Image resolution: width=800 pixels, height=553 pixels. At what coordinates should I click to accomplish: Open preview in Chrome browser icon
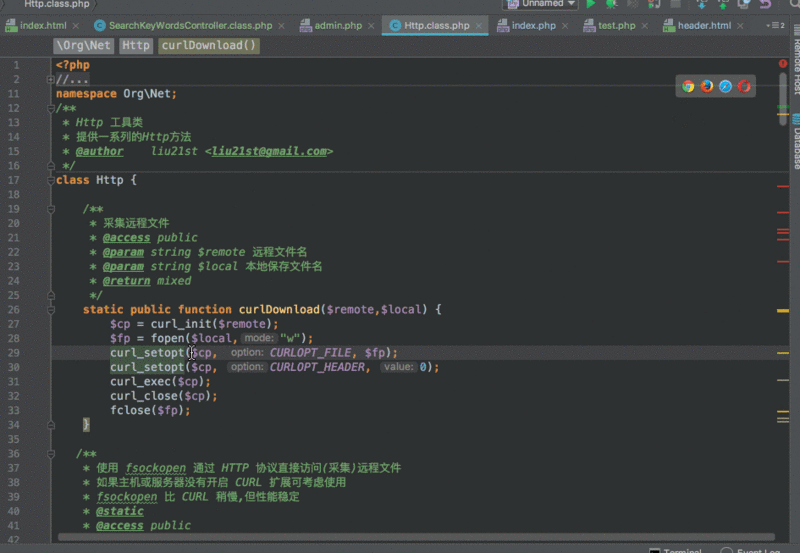(688, 86)
